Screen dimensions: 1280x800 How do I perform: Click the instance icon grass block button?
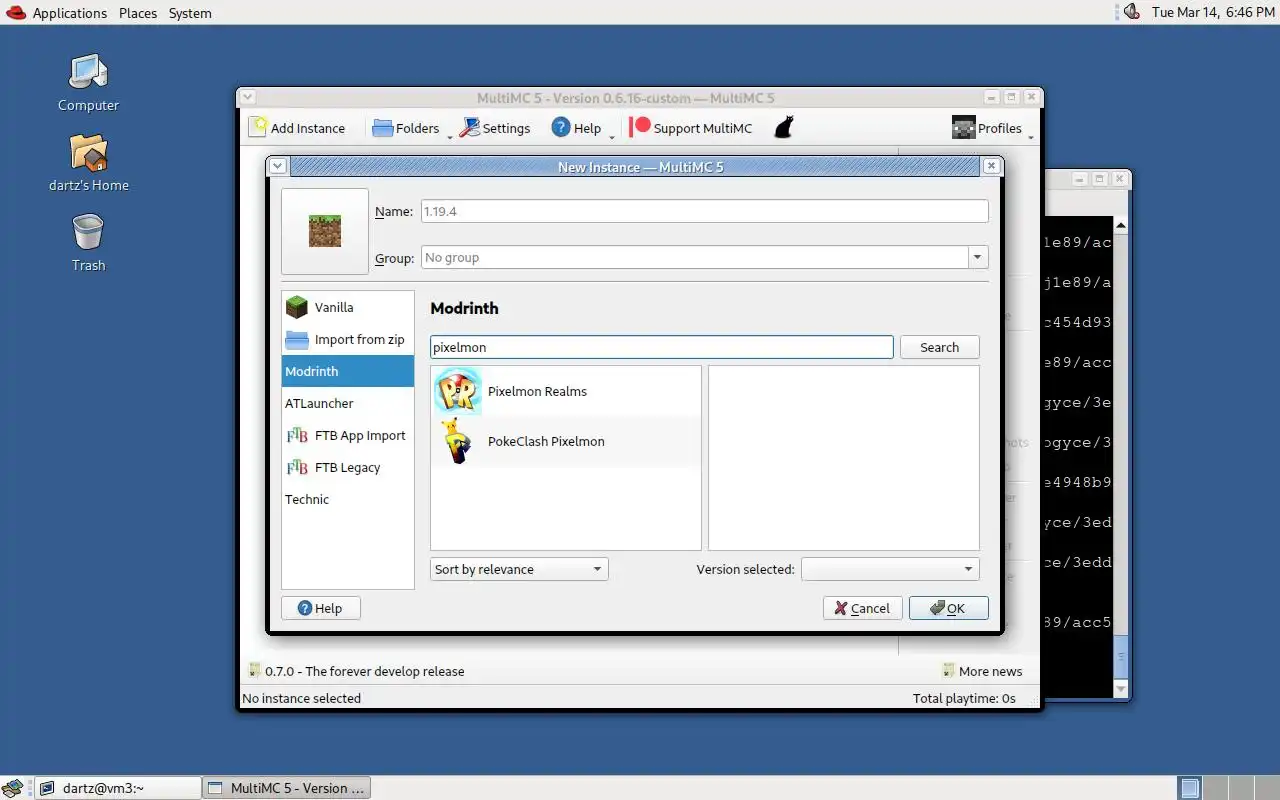point(325,231)
